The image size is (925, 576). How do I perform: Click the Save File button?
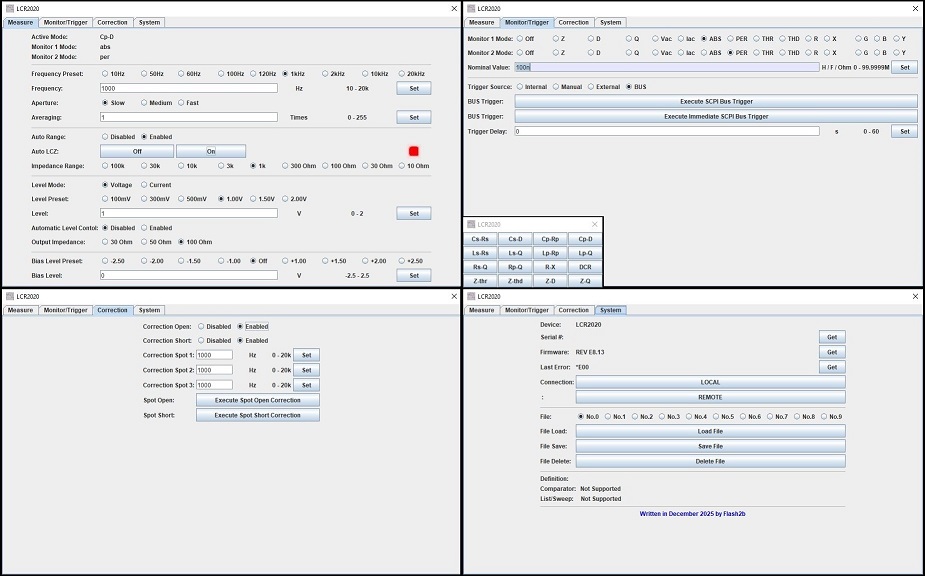point(710,447)
